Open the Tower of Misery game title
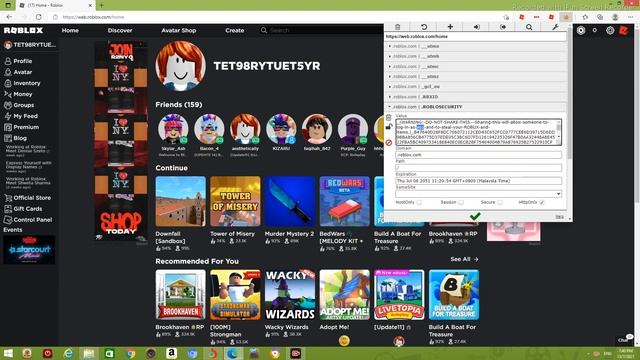Screen dimensions: 640x360 232,234
